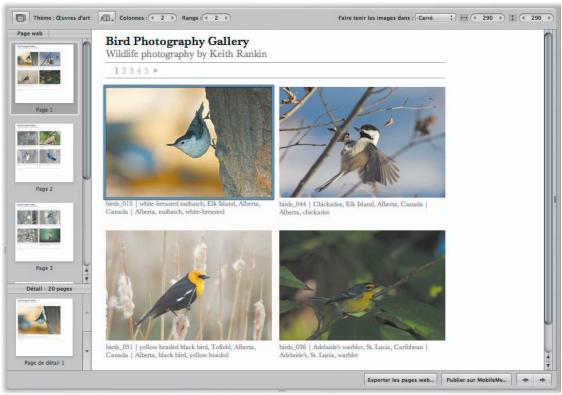Click the page list scrollbar thumb
Screen dimensions: 562x395
(86, 110)
